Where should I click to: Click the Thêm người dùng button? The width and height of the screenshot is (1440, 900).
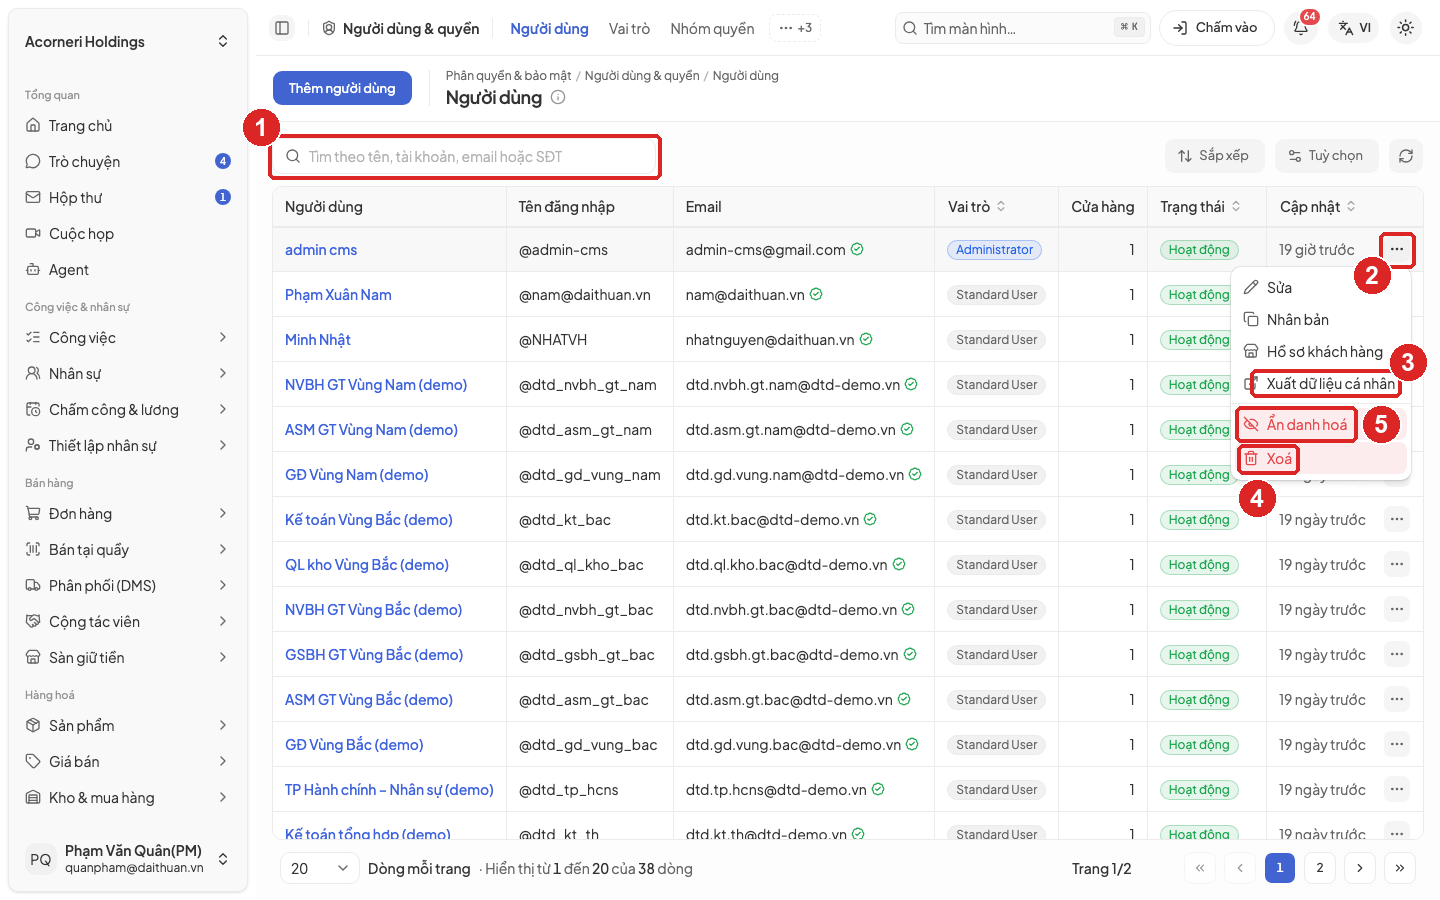click(342, 88)
